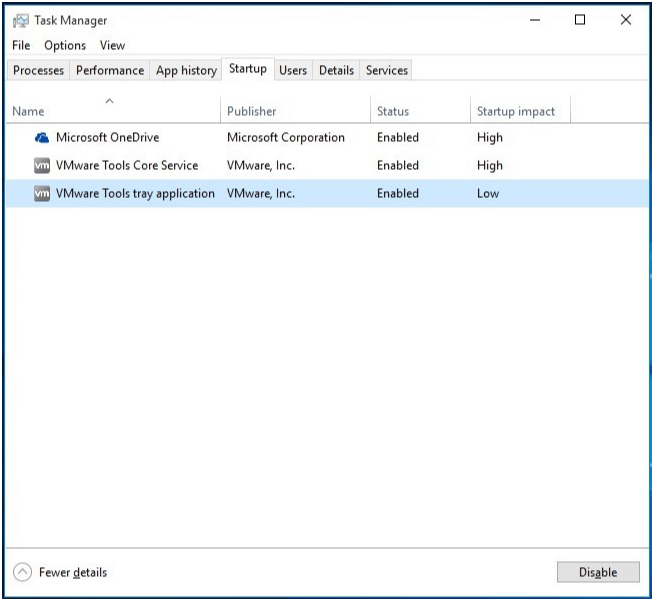Open the Options menu

click(65, 45)
